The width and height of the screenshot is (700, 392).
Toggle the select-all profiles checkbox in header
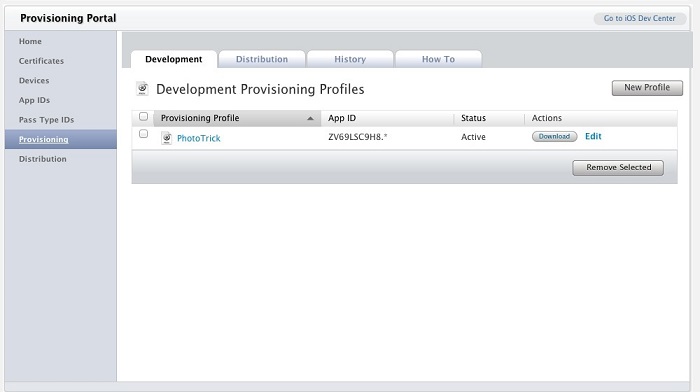tap(143, 117)
